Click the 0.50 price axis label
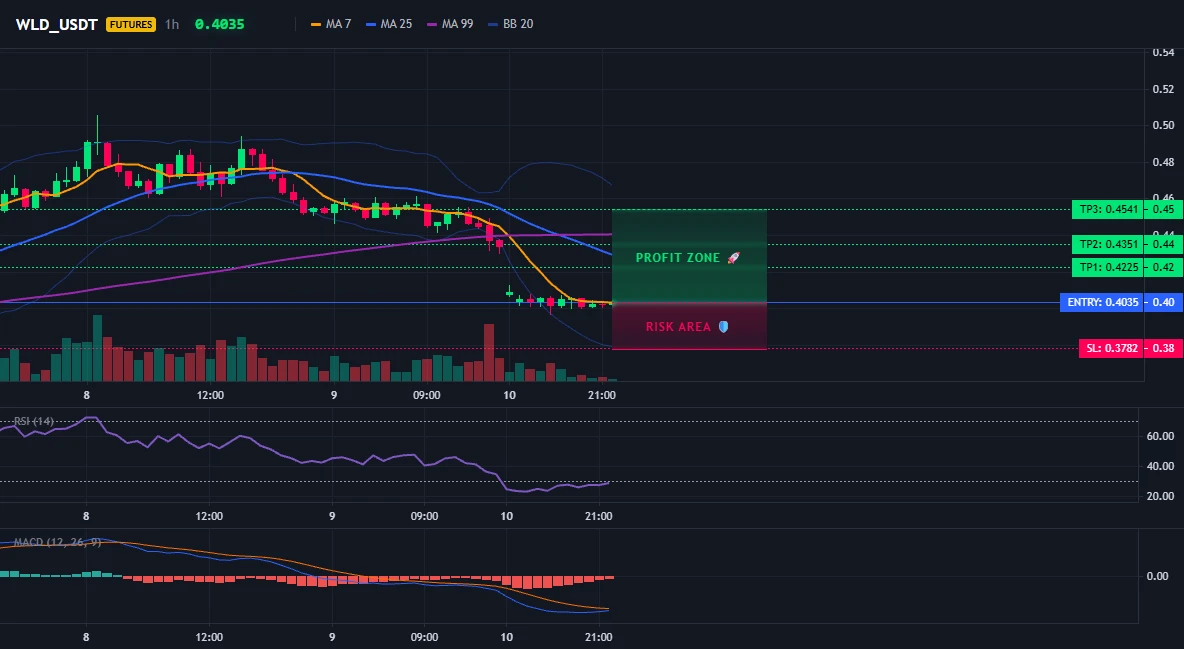This screenshot has height=649, width=1184. 1164,125
